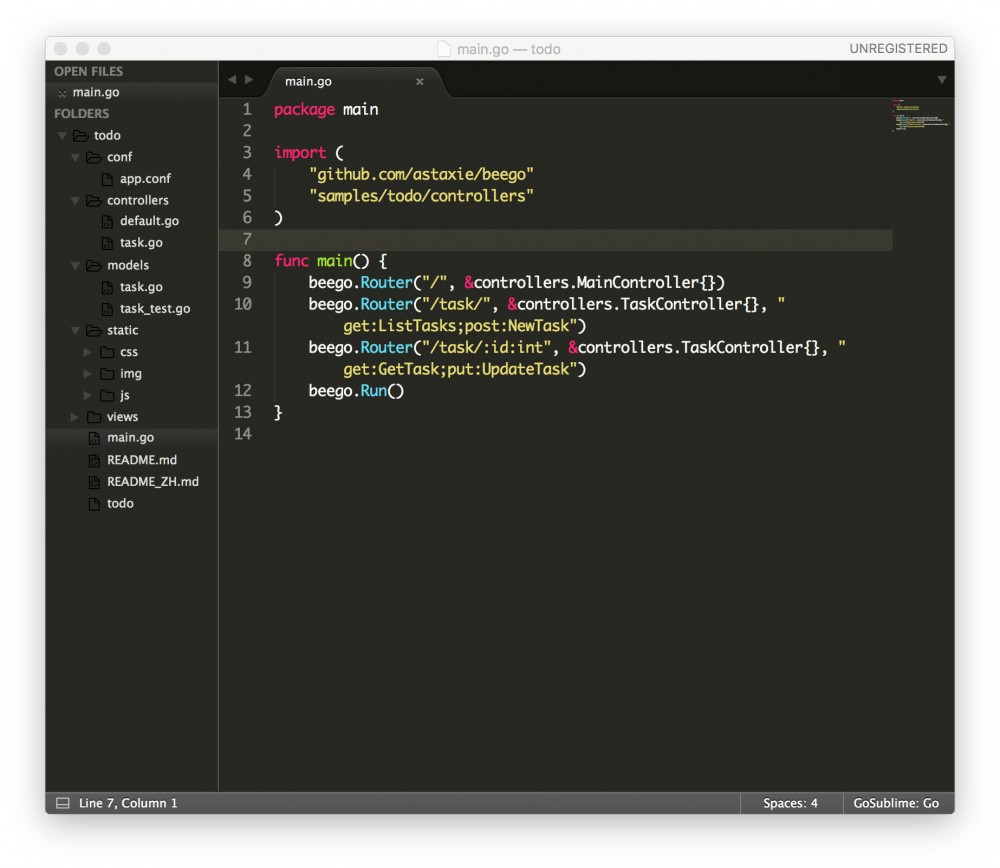1000x868 pixels.
Task: Open task_test.go in the models folder
Action: coord(155,309)
